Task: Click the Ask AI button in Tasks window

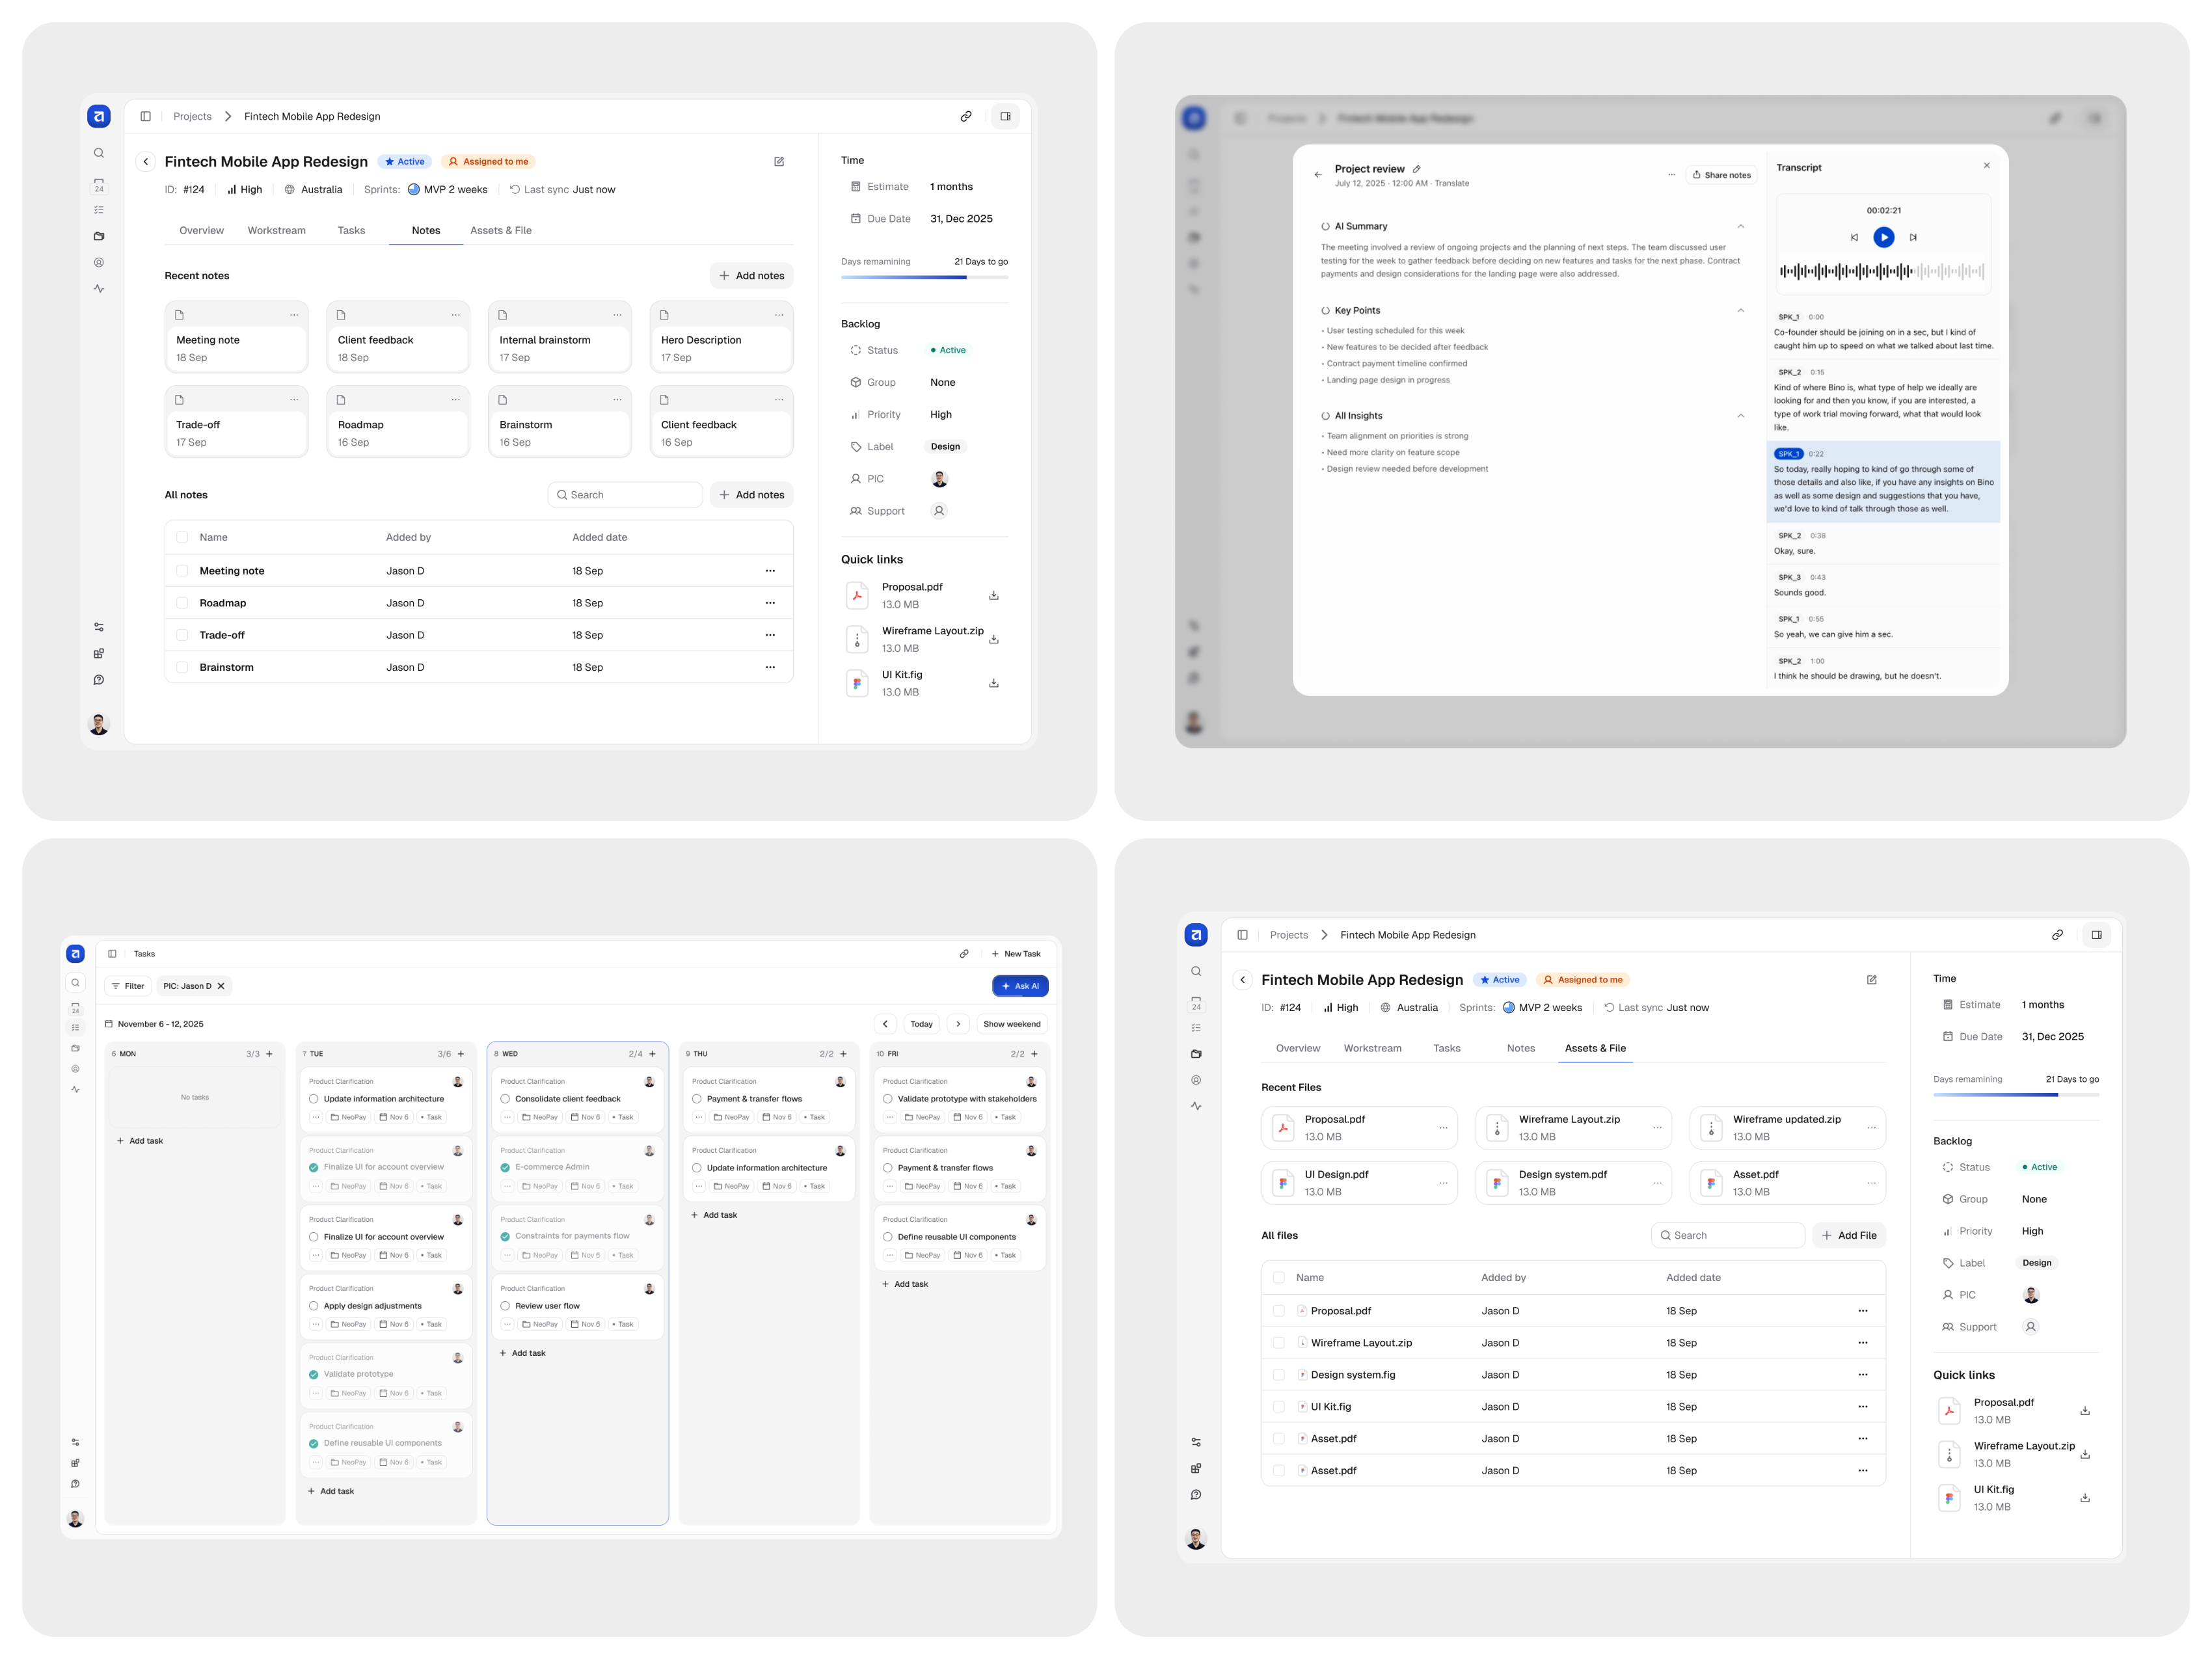Action: [x=1019, y=985]
